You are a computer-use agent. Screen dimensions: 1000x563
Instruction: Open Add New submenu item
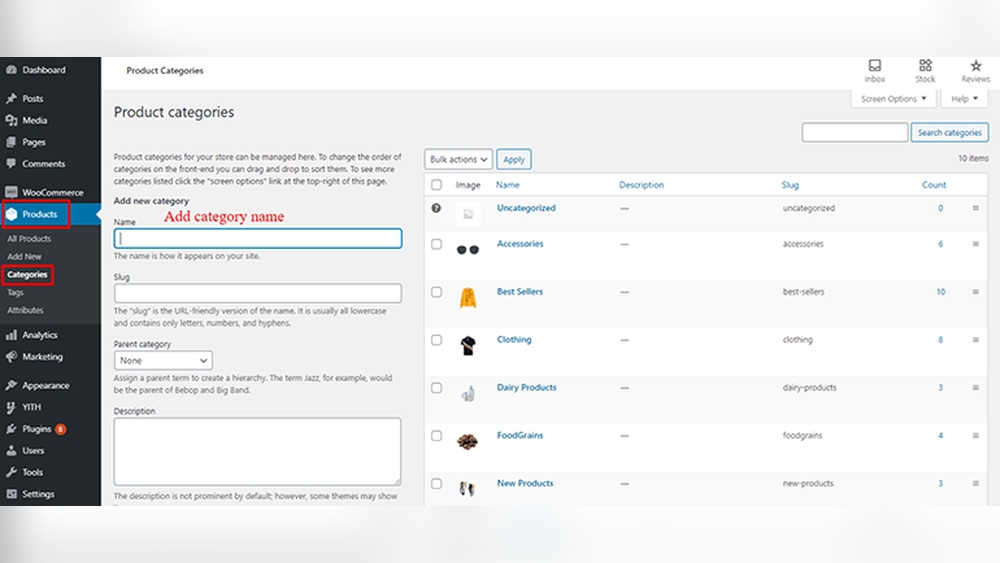click(x=24, y=256)
